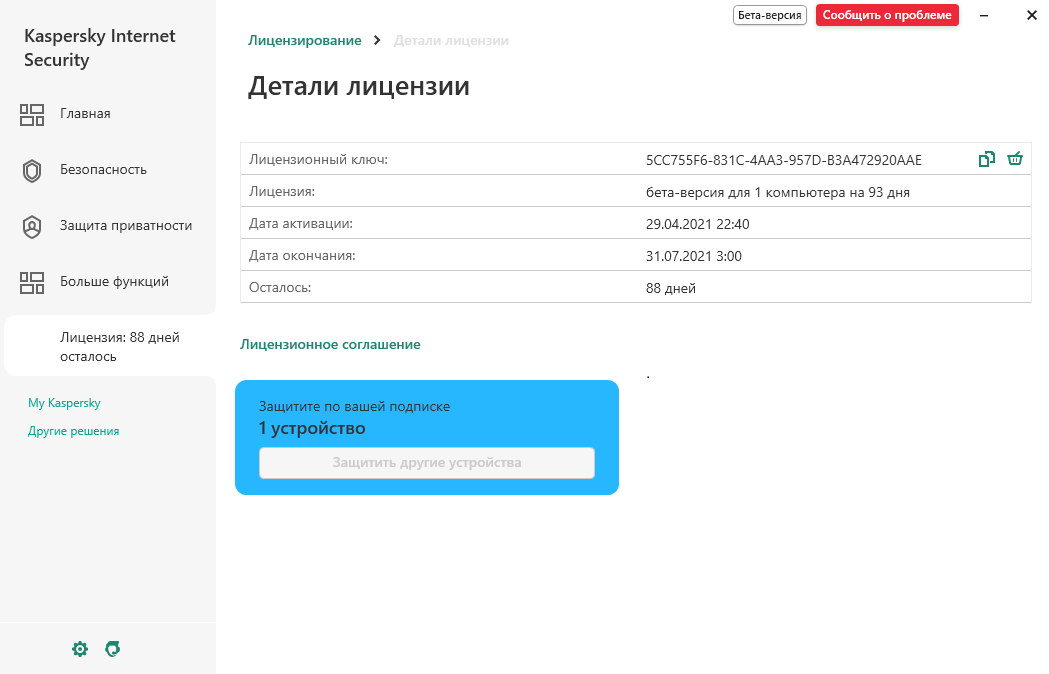Image resolution: width=1049 pixels, height=674 pixels.
Task: Open the Больше функций section
Action: click(x=114, y=282)
